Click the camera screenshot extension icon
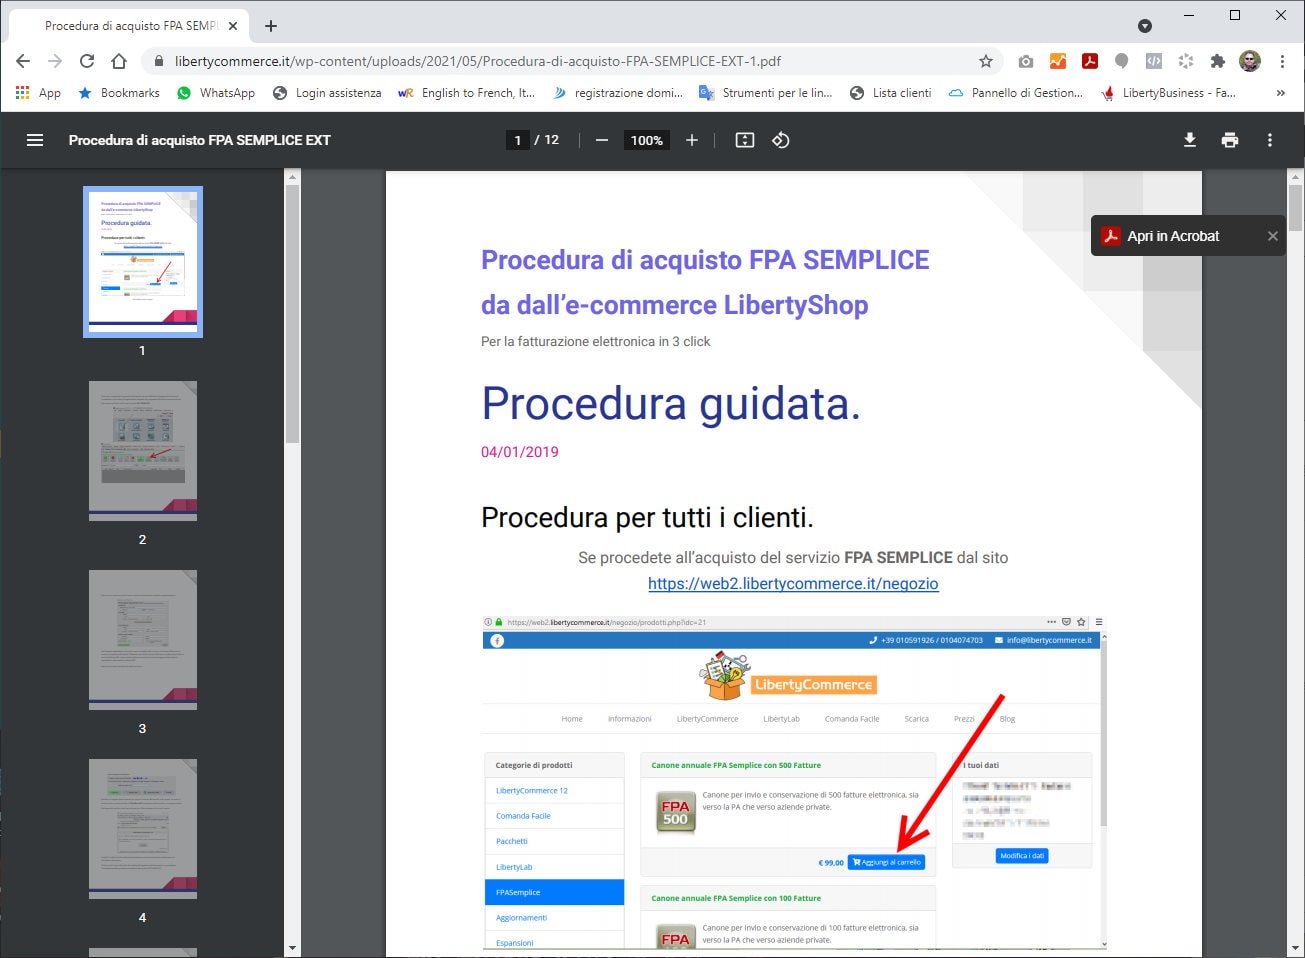 [x=1026, y=61]
